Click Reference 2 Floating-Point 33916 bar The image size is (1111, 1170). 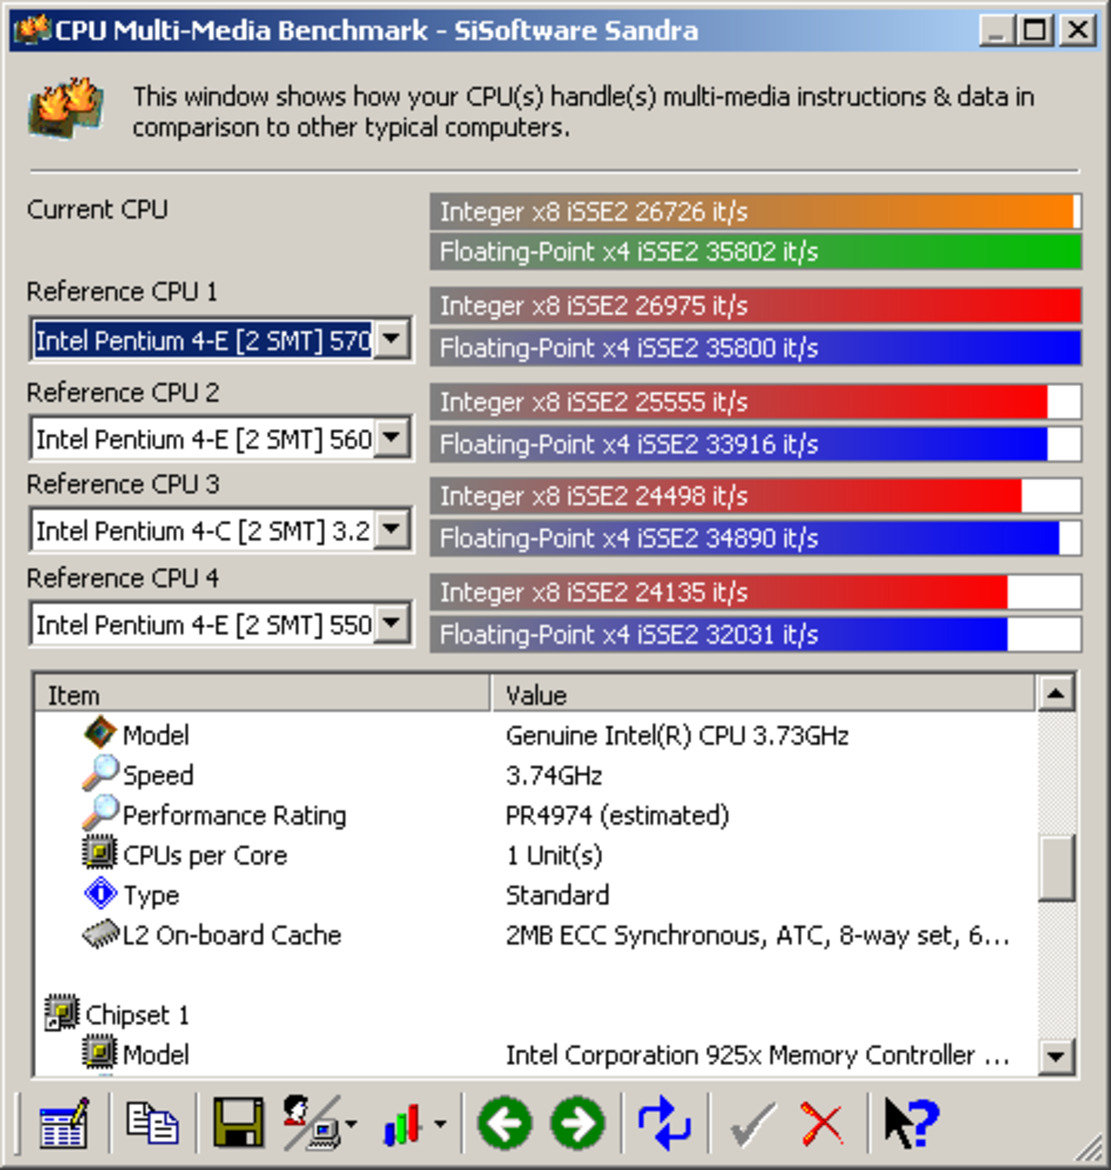coord(755,444)
